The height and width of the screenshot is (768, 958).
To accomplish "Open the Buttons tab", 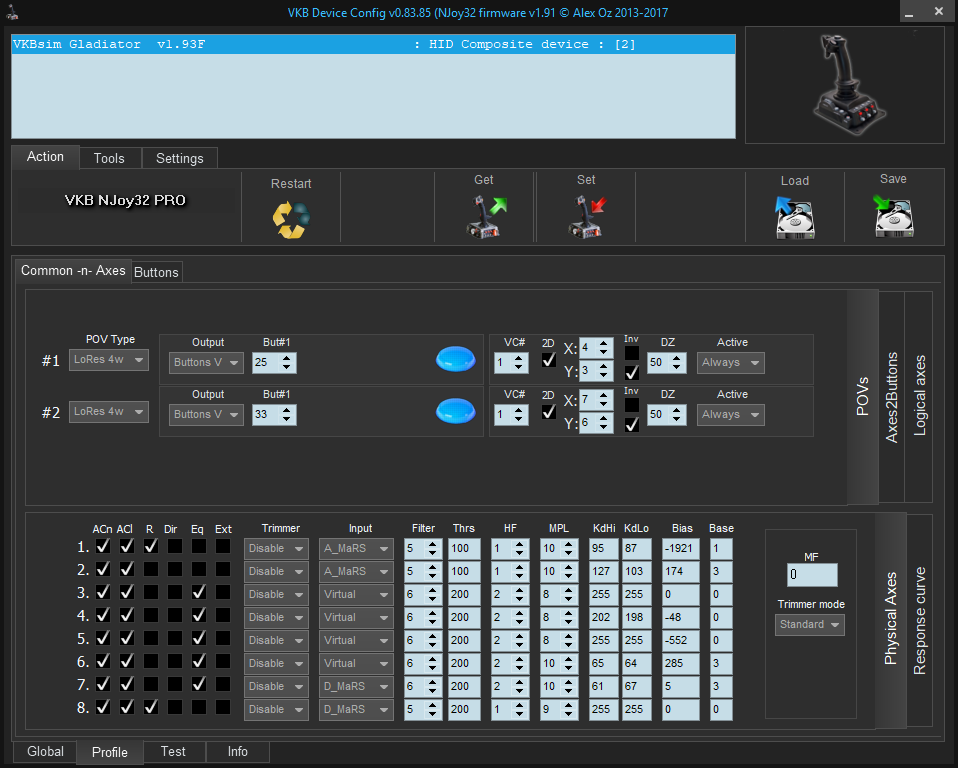I will (156, 272).
